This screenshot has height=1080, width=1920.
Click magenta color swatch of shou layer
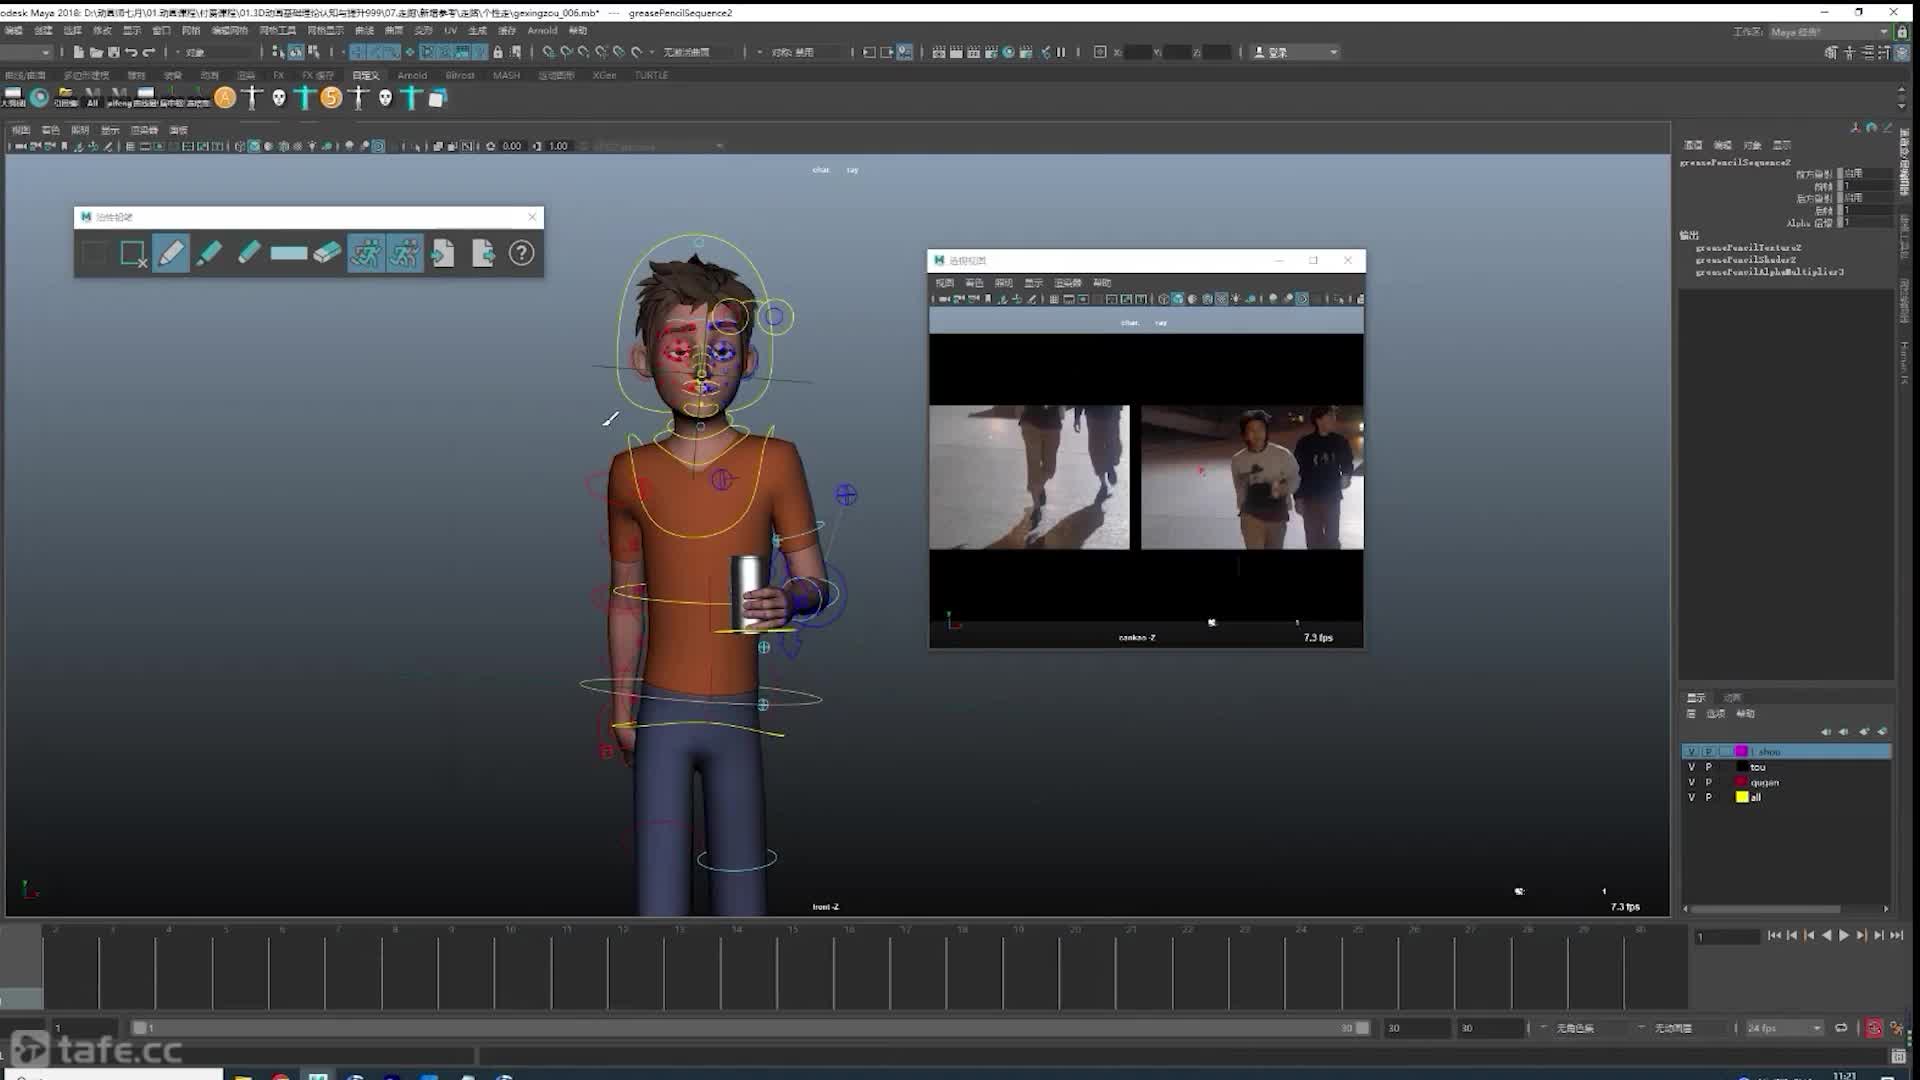click(x=1741, y=751)
